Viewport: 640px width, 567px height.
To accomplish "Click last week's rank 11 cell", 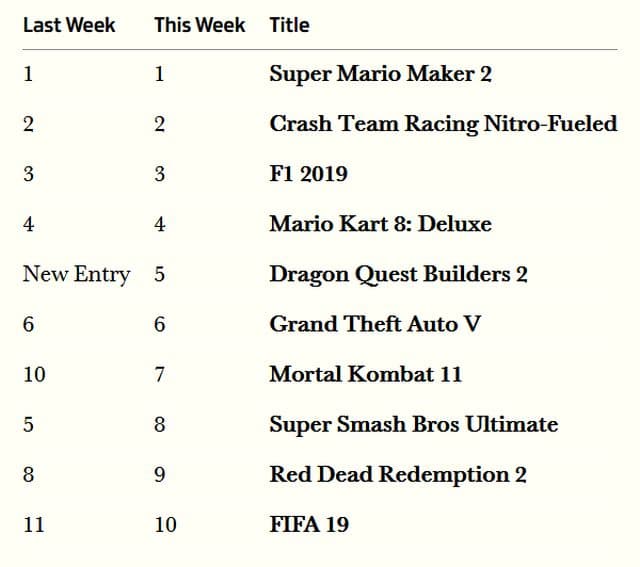I will click(34, 524).
